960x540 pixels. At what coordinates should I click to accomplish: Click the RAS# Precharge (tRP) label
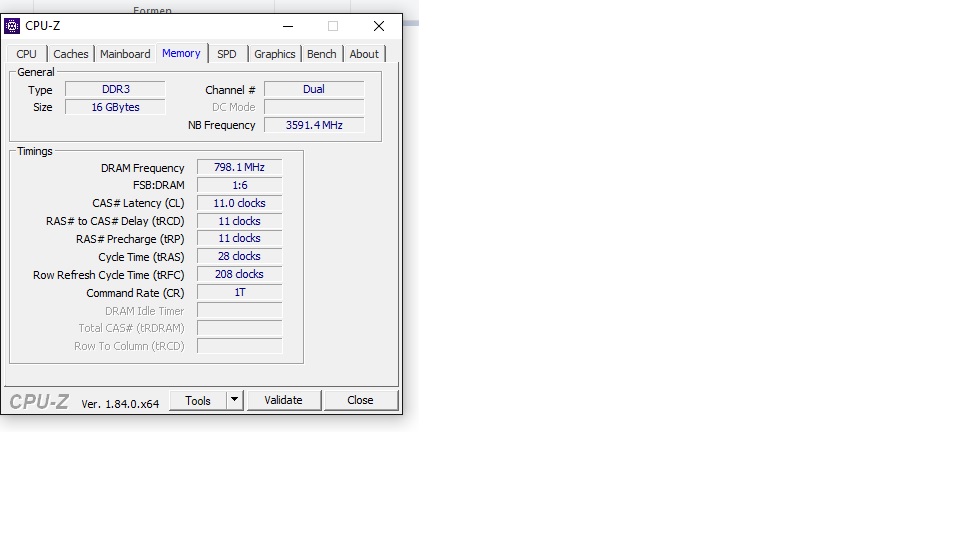tap(130, 239)
